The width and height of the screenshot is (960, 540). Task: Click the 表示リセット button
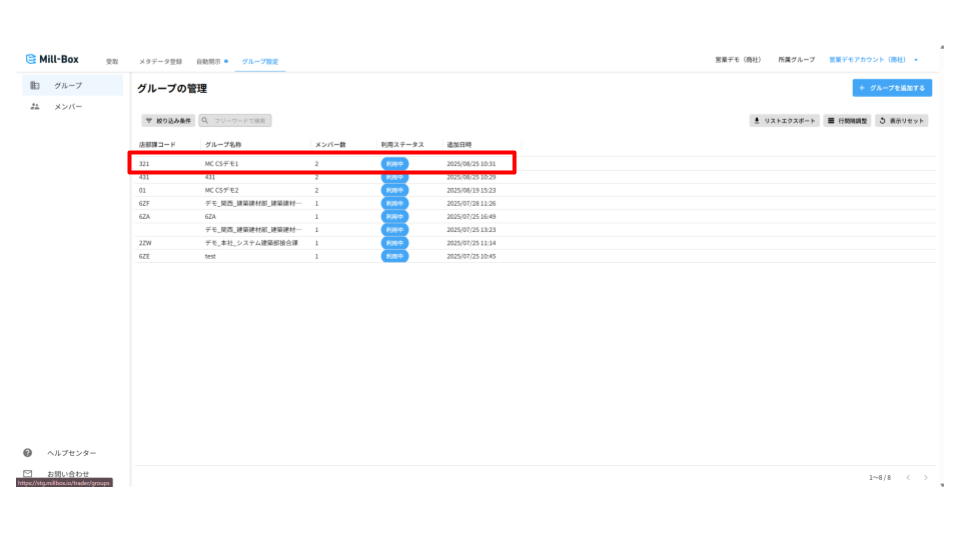(x=902, y=121)
